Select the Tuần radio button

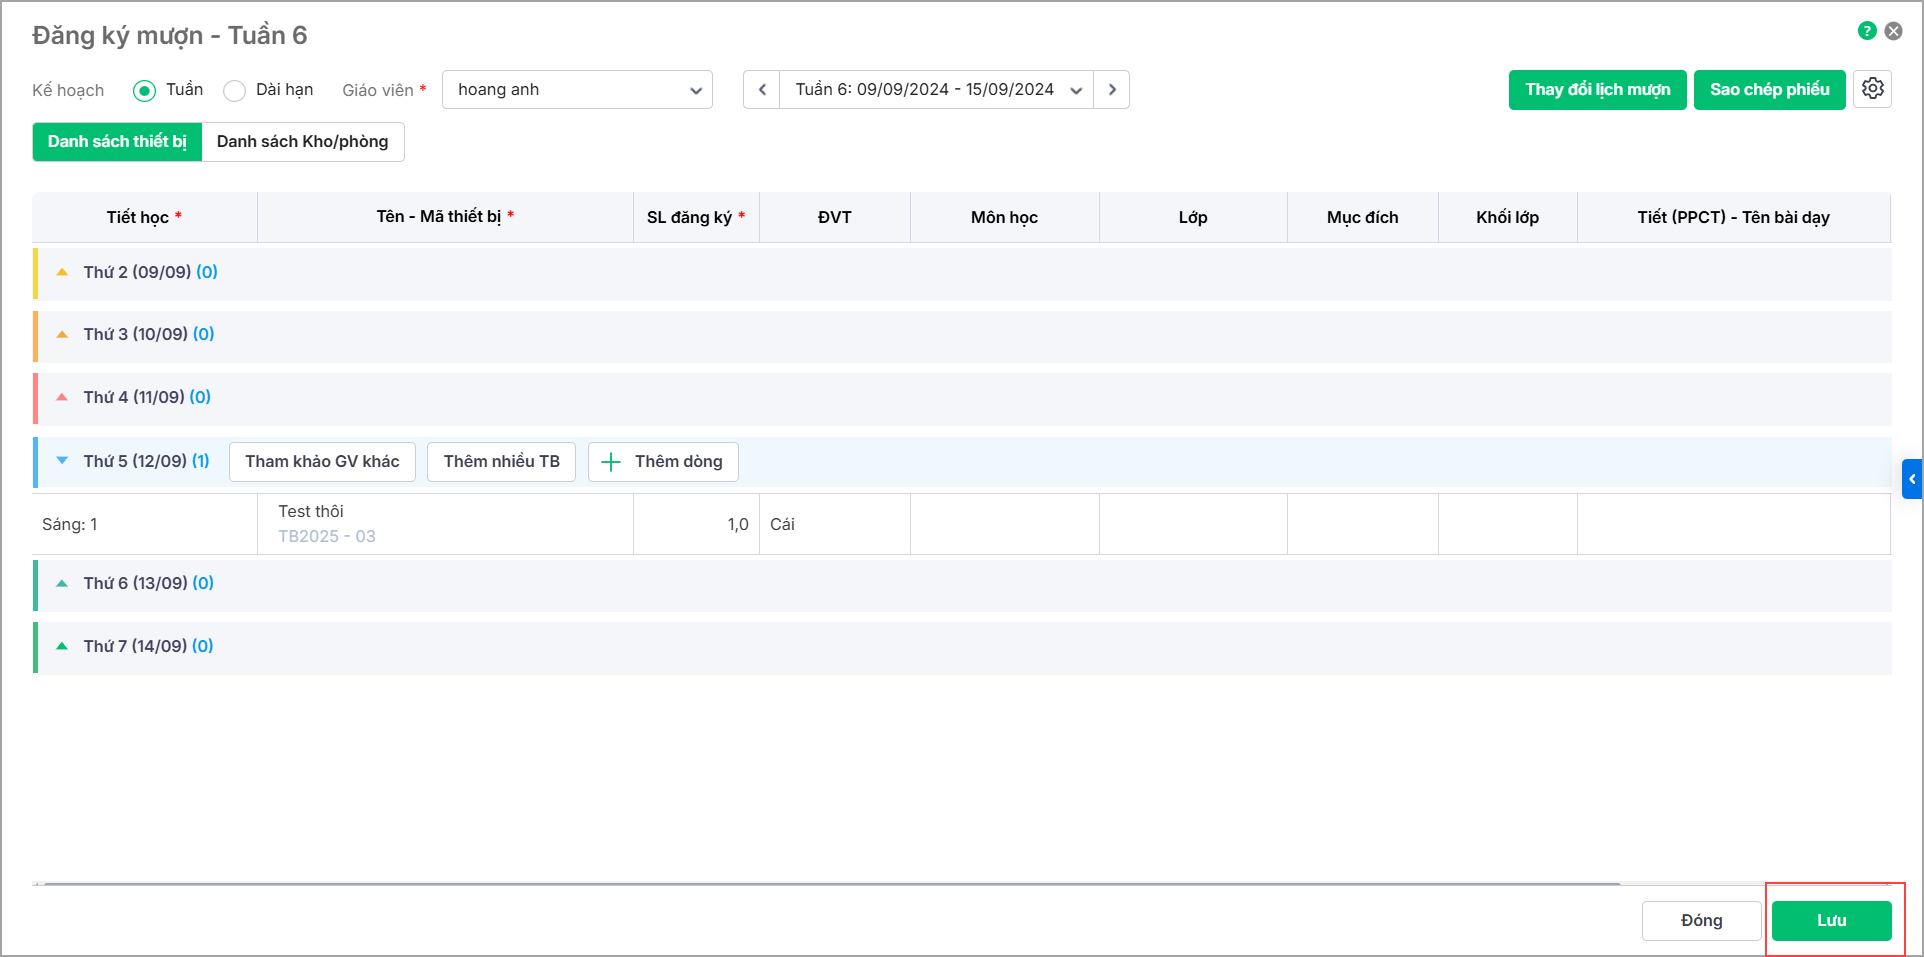145,91
